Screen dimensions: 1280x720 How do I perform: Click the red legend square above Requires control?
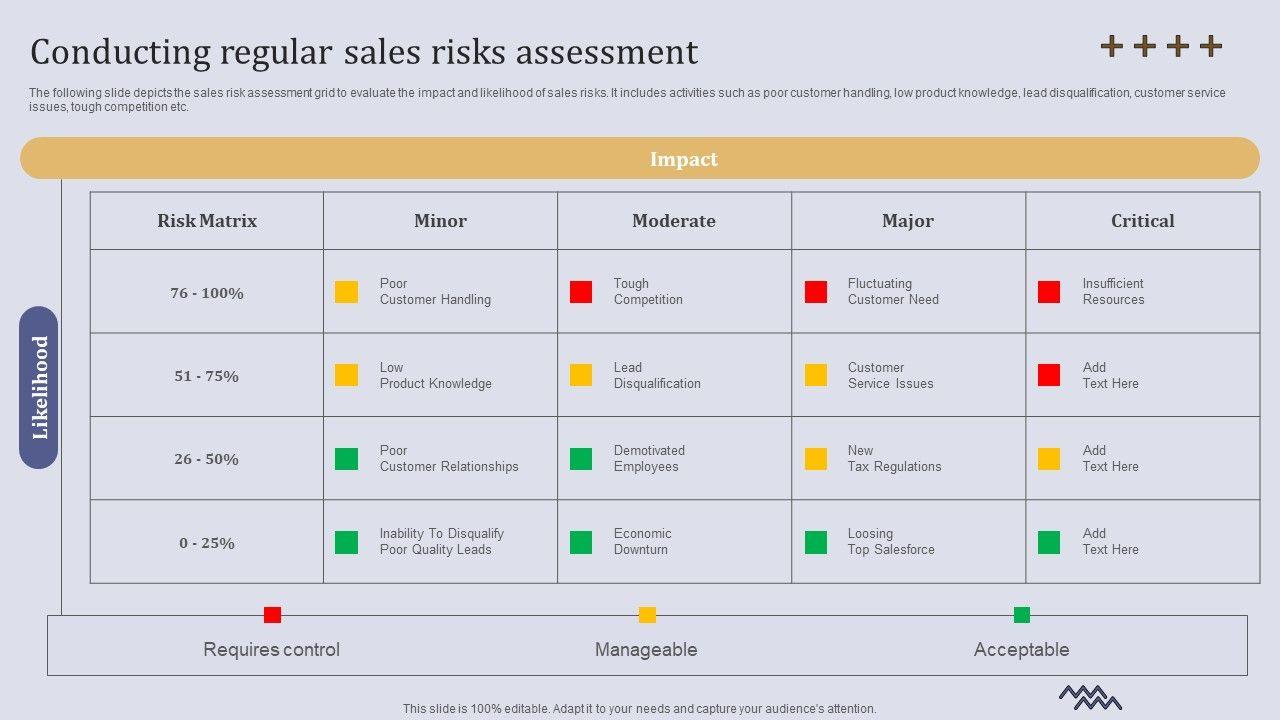coord(272,615)
